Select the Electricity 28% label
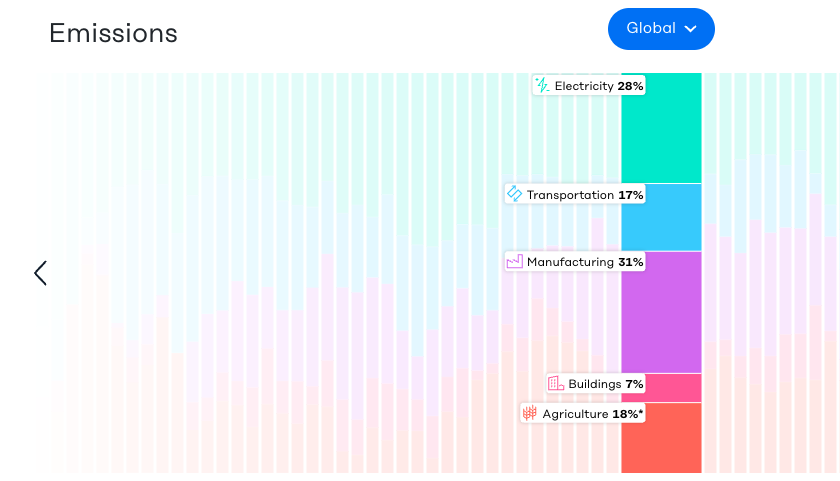Image resolution: width=840 pixels, height=481 pixels. [x=598, y=86]
